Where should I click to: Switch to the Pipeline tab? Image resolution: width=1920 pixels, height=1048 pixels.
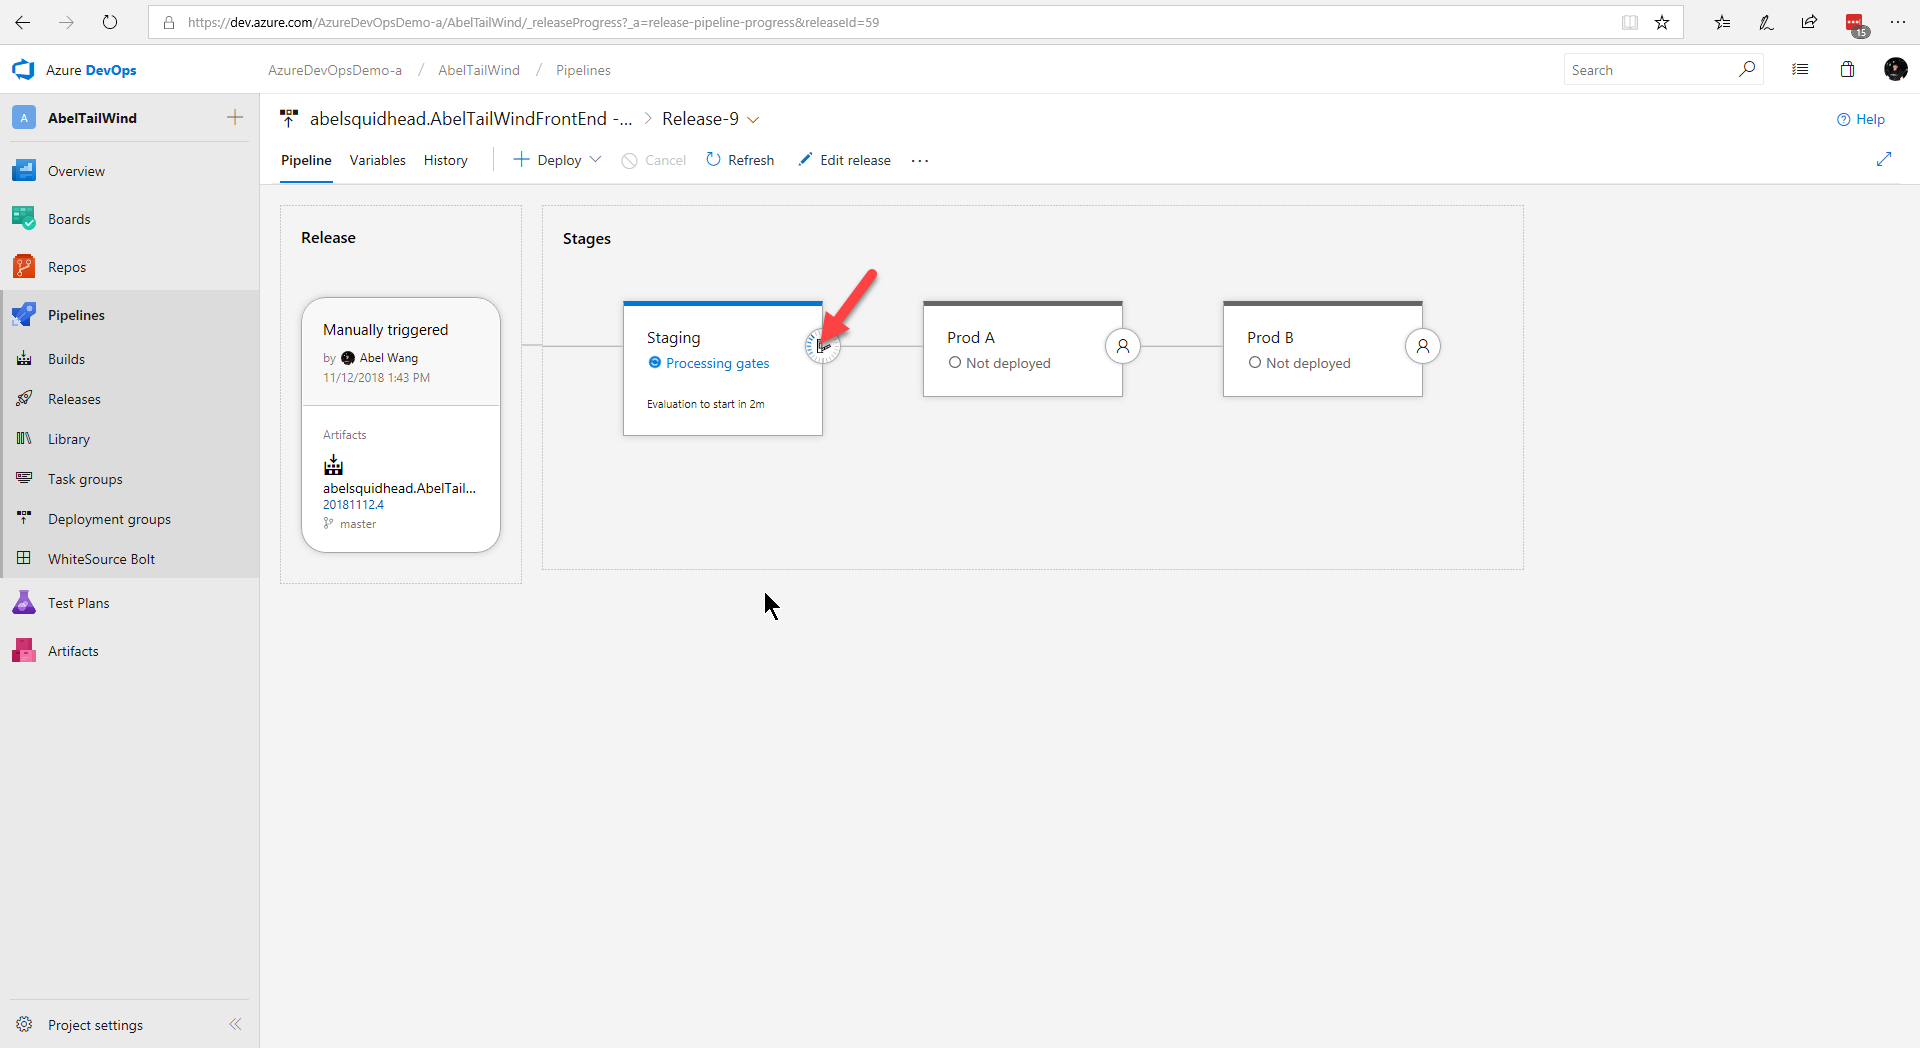click(306, 160)
